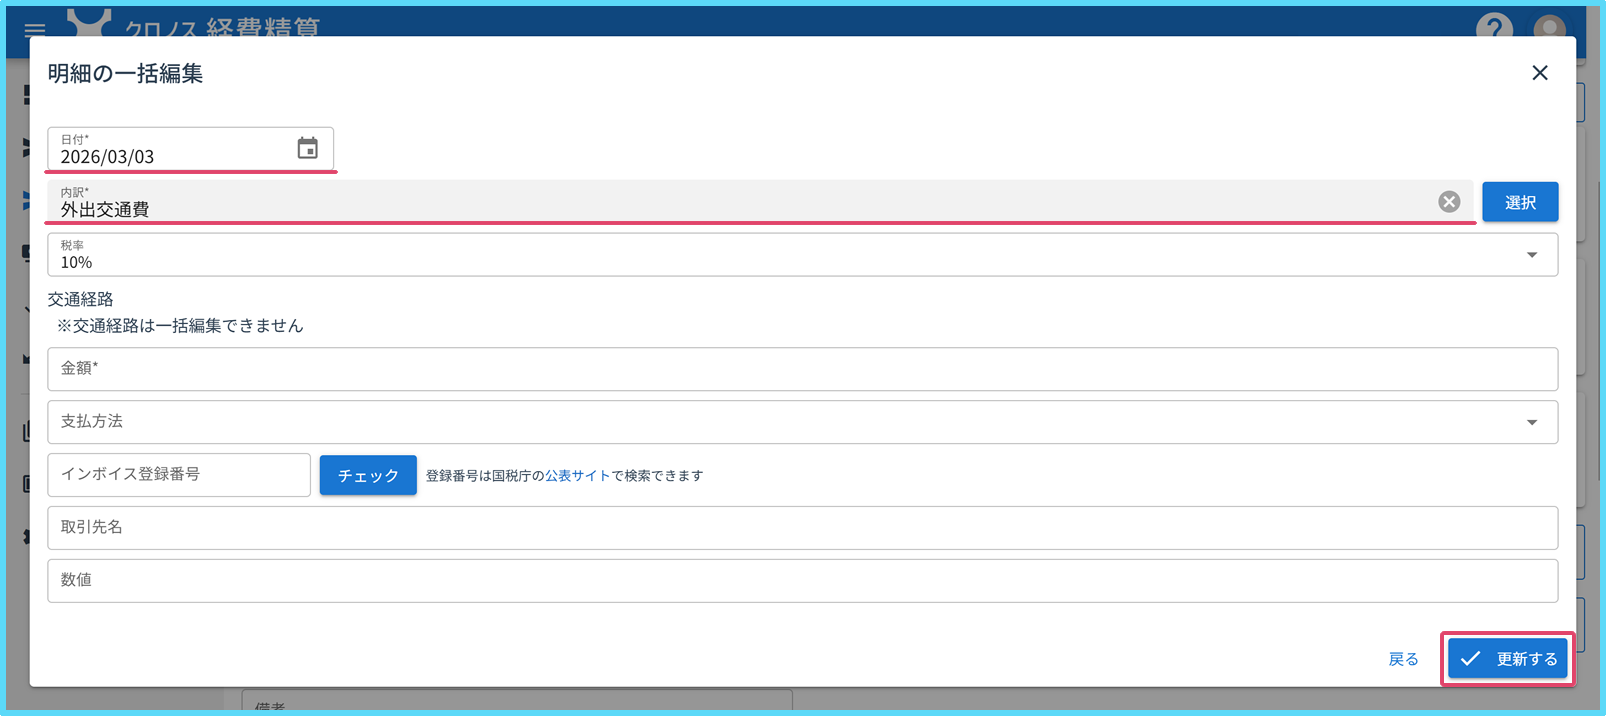
Task: Click the 内訳 field showing 外出交通費
Action: point(740,208)
